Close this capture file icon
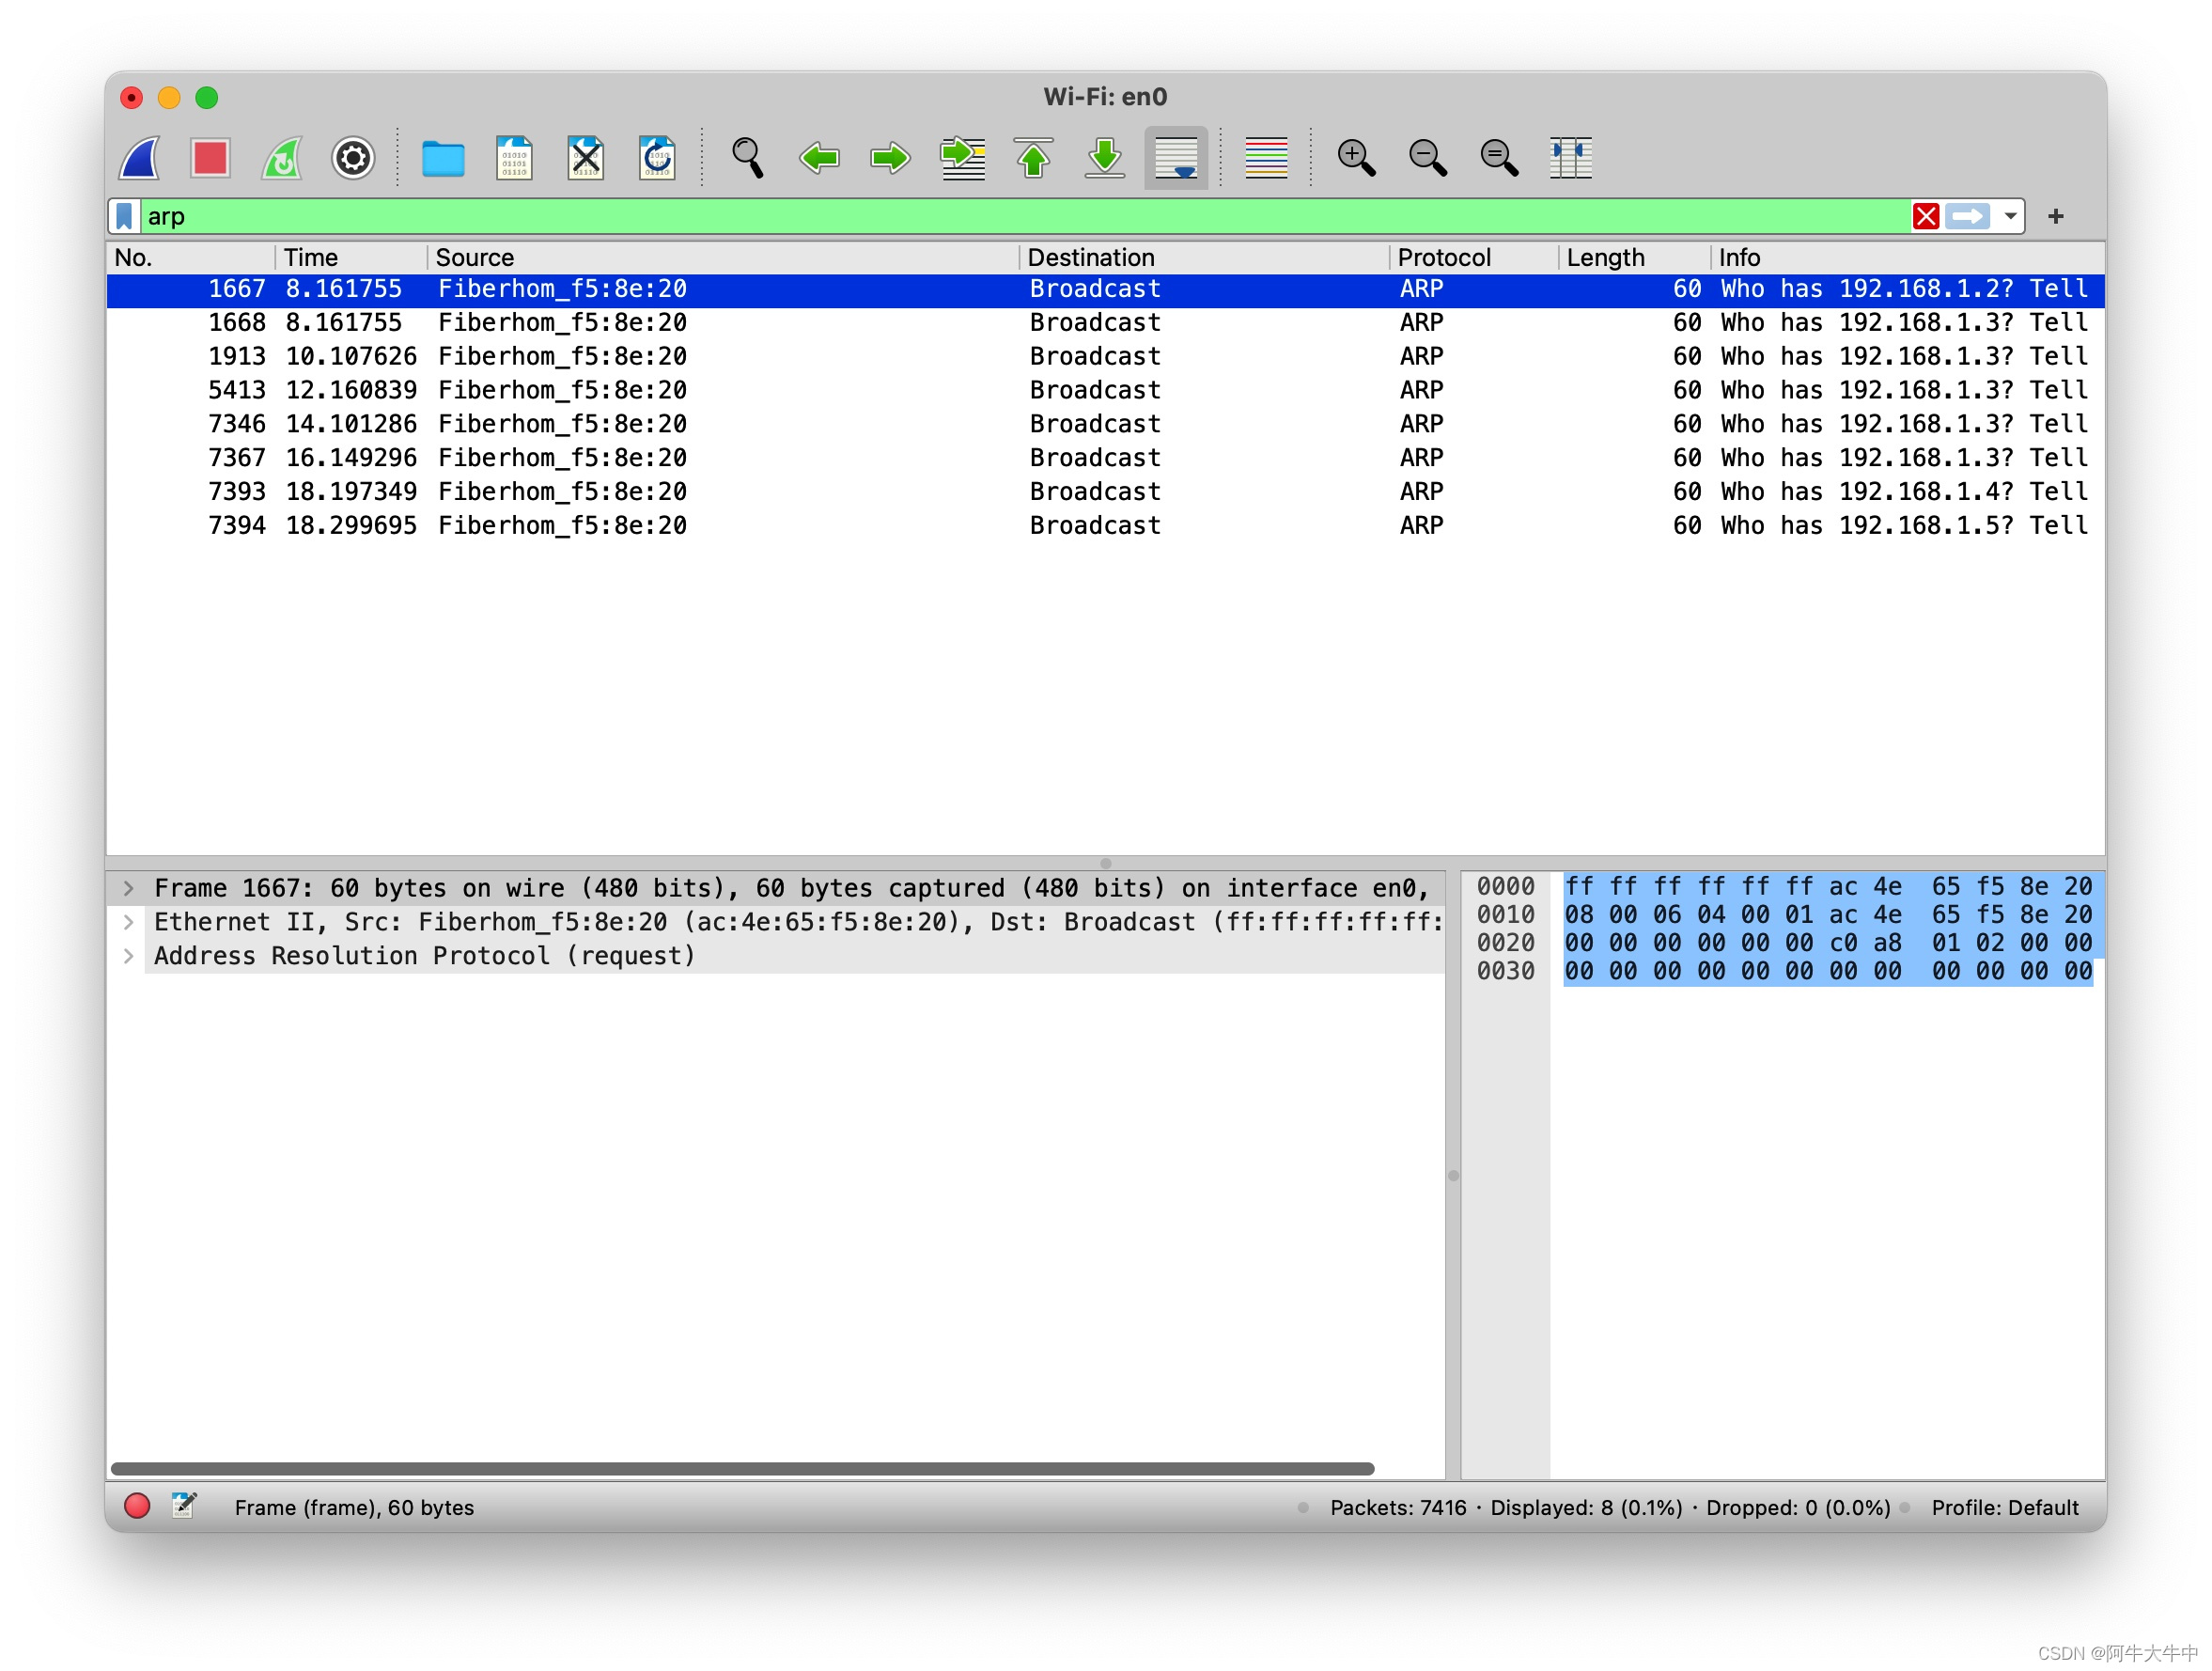The height and width of the screenshot is (1671, 2212). click(585, 158)
